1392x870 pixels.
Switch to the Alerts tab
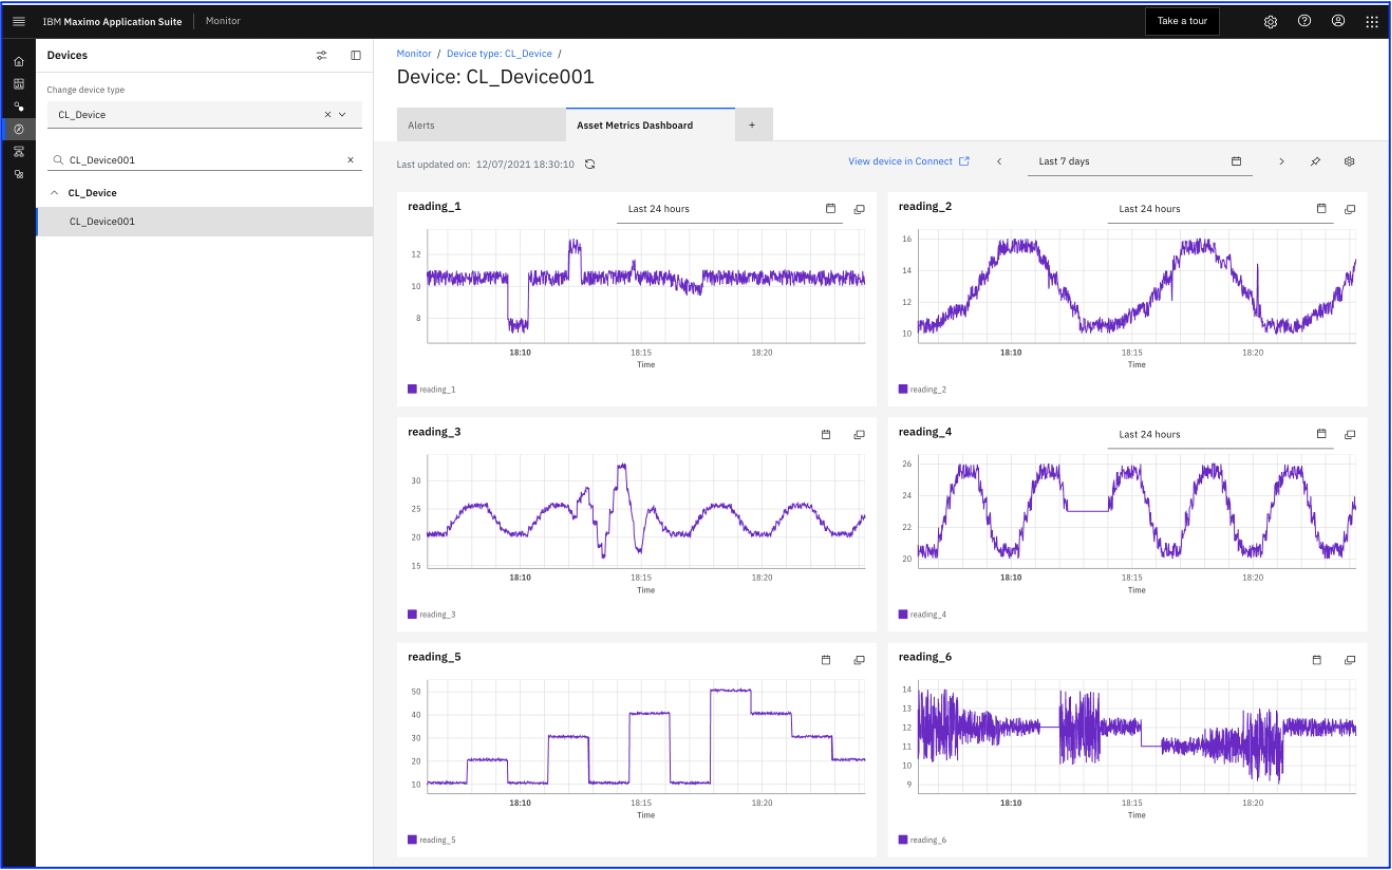pyautogui.click(x=481, y=125)
